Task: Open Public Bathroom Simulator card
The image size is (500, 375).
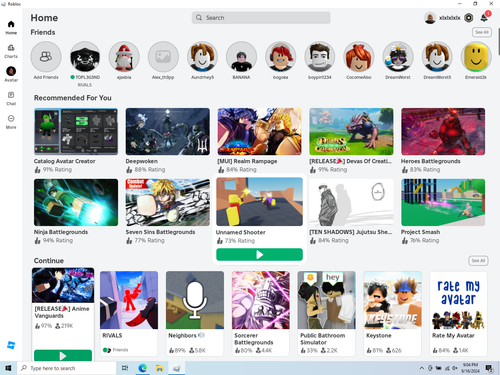Action: pyautogui.click(x=327, y=313)
